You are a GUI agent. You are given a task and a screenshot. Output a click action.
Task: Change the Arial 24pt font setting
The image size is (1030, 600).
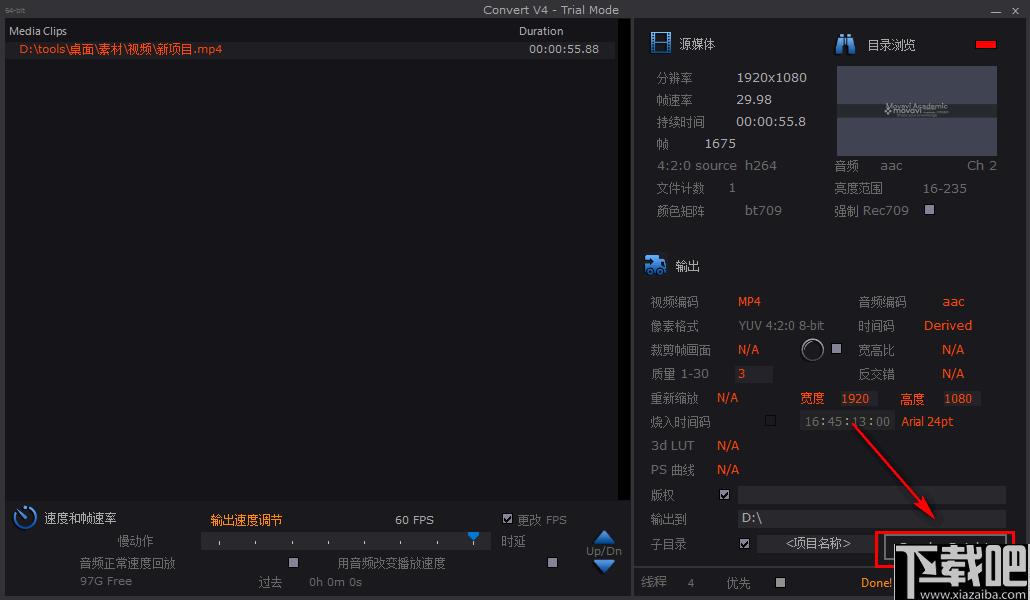927,421
